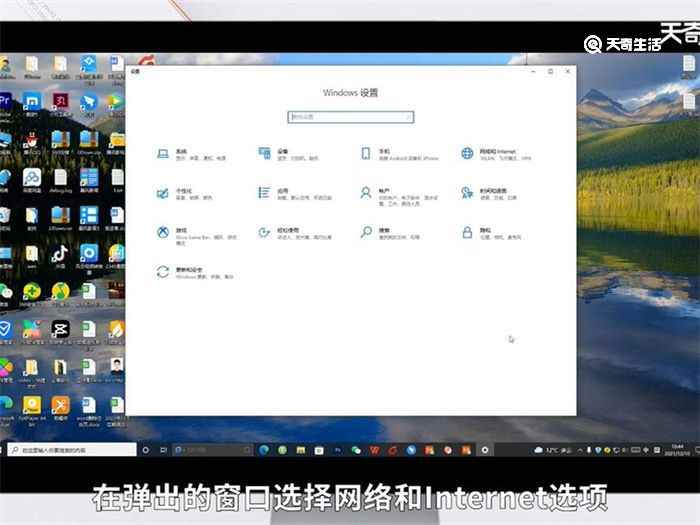
Task: Select the Maxthon browser desktop shortcut
Action: [32, 104]
